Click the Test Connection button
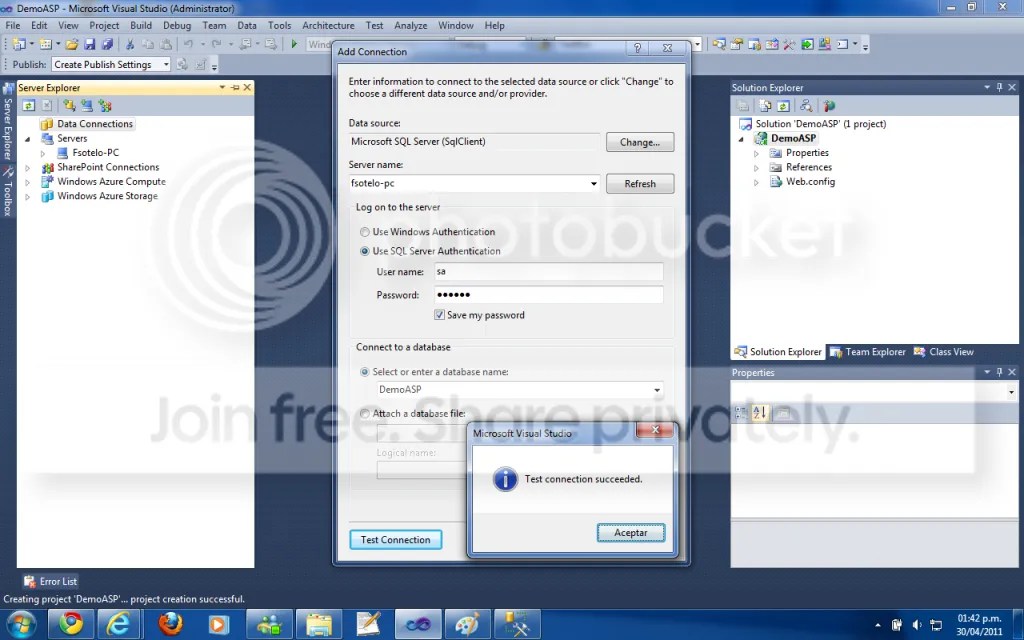 pyautogui.click(x=395, y=540)
